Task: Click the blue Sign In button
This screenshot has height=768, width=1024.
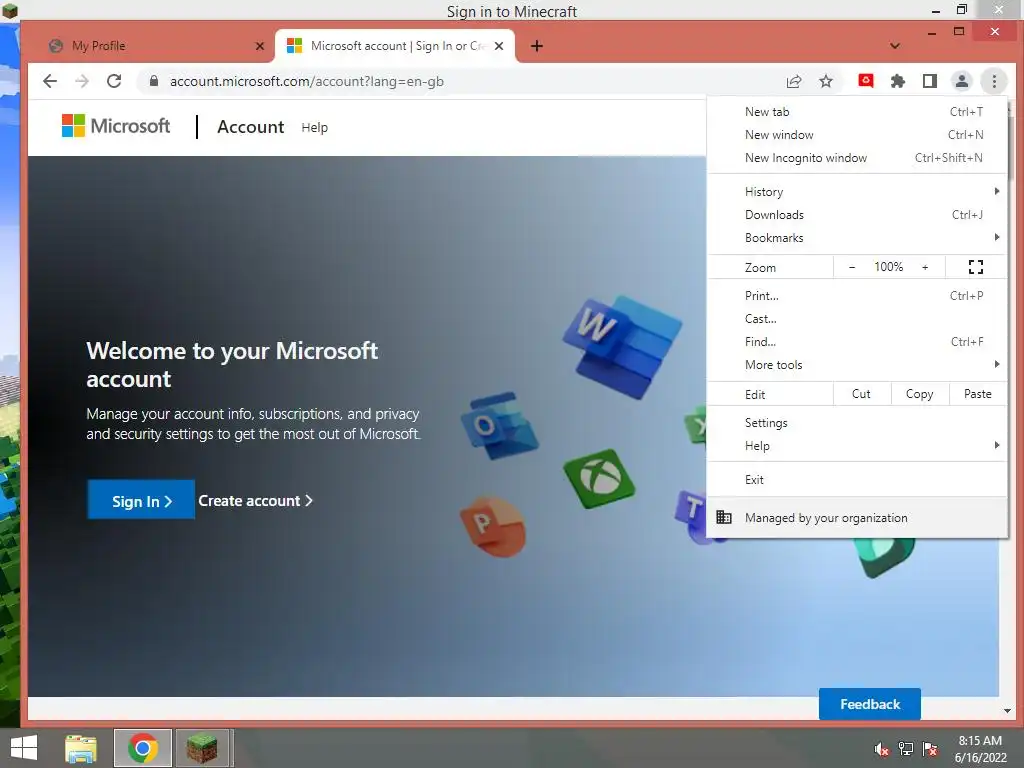Action: [x=141, y=500]
